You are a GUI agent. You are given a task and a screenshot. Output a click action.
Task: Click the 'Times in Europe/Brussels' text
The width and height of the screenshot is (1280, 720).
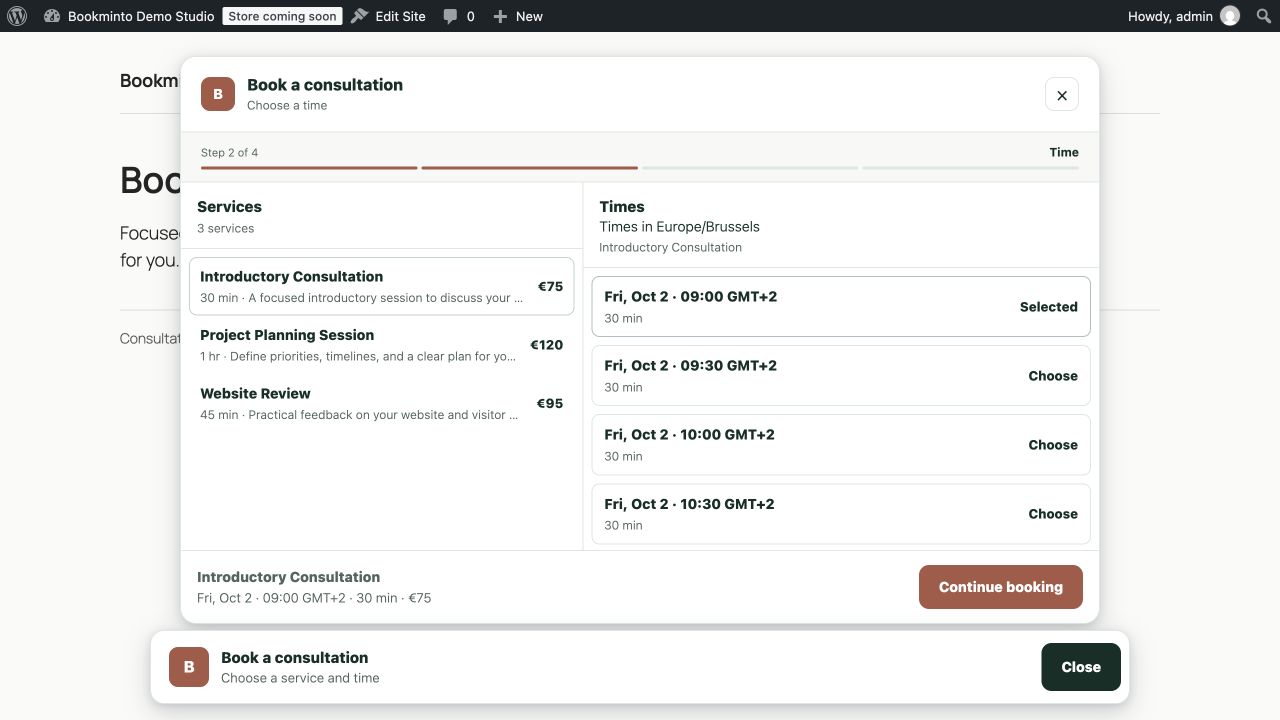pos(680,227)
